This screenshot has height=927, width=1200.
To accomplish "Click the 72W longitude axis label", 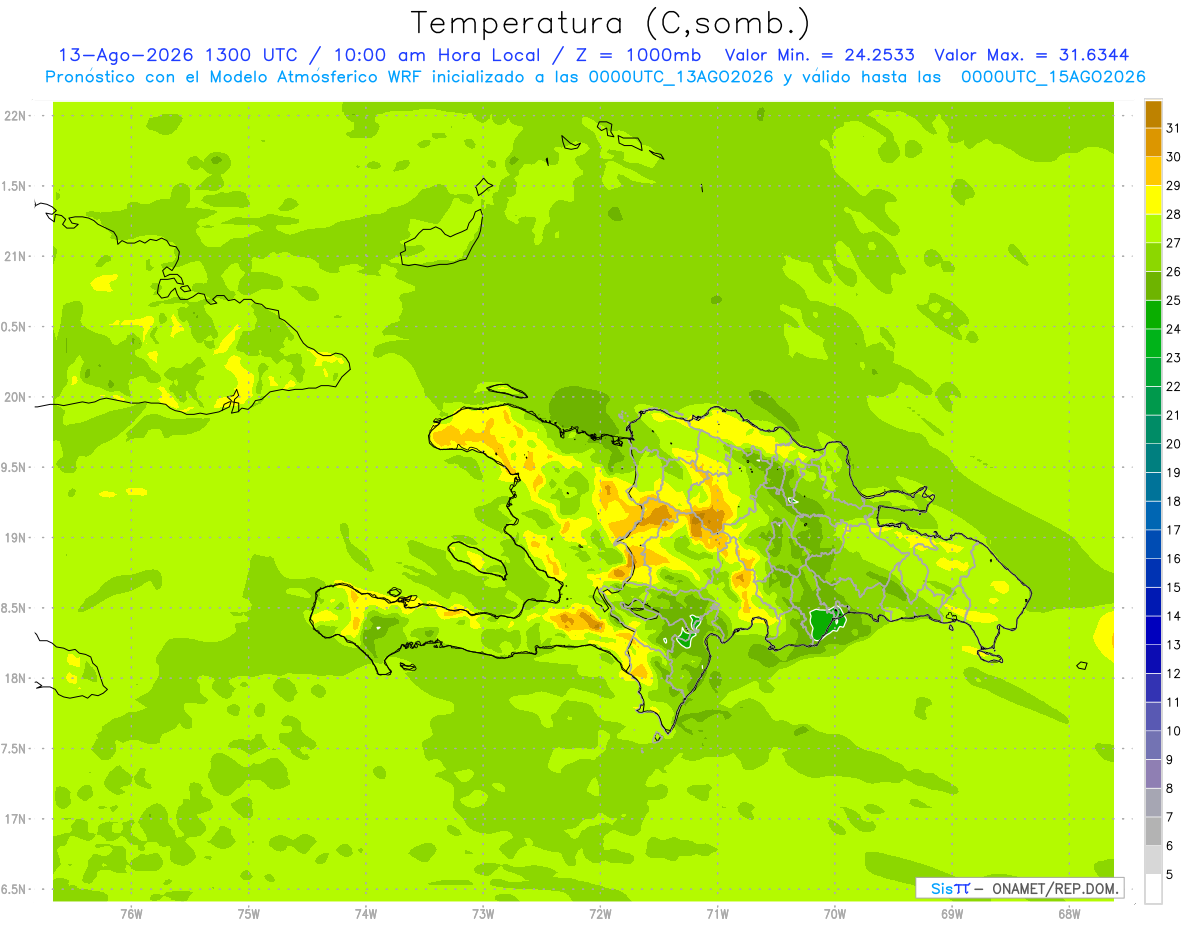I will click(x=600, y=914).
